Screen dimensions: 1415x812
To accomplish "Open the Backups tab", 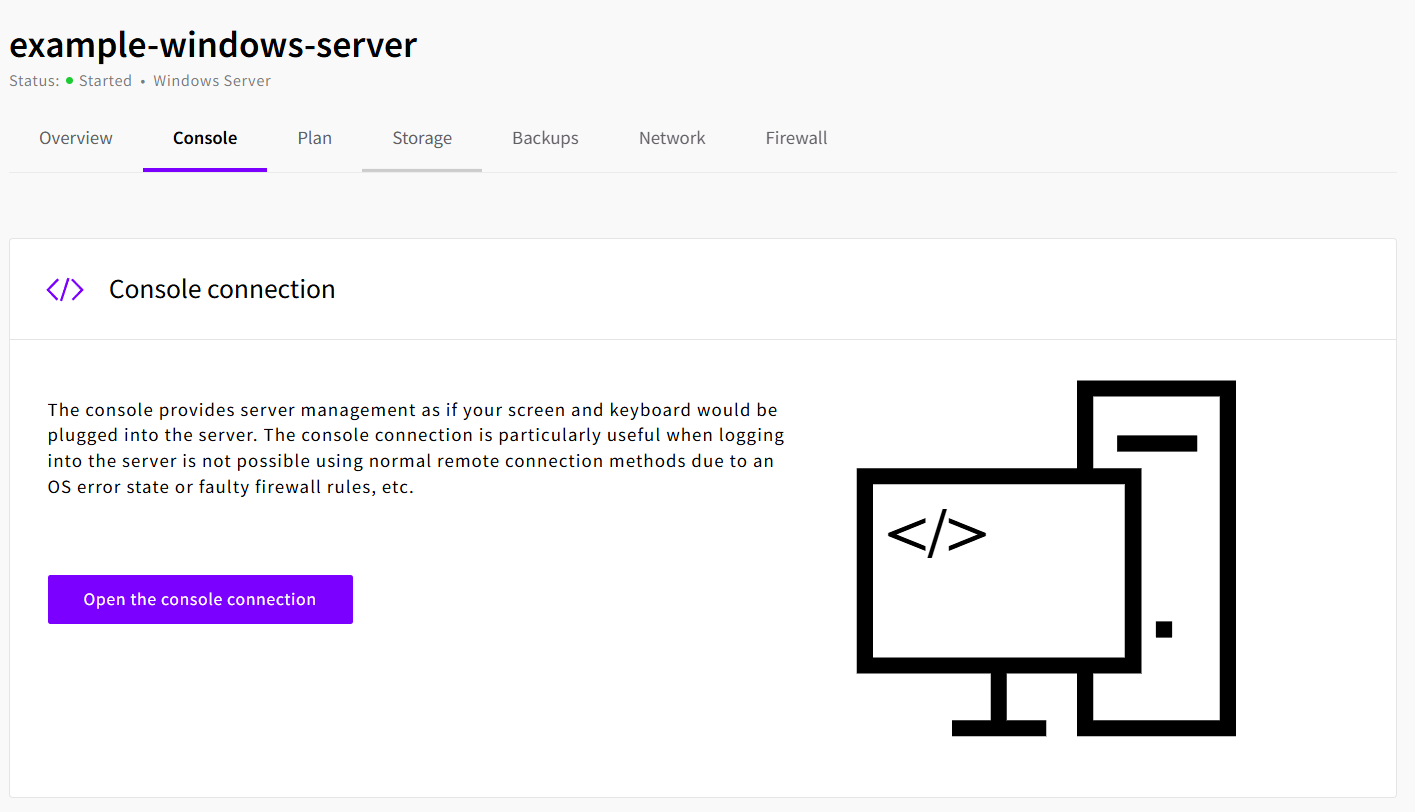I will point(545,138).
